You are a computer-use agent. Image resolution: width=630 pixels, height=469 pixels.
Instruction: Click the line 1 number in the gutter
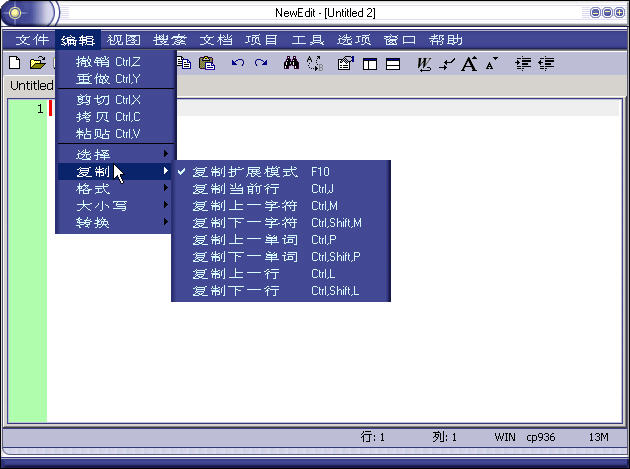pos(40,109)
